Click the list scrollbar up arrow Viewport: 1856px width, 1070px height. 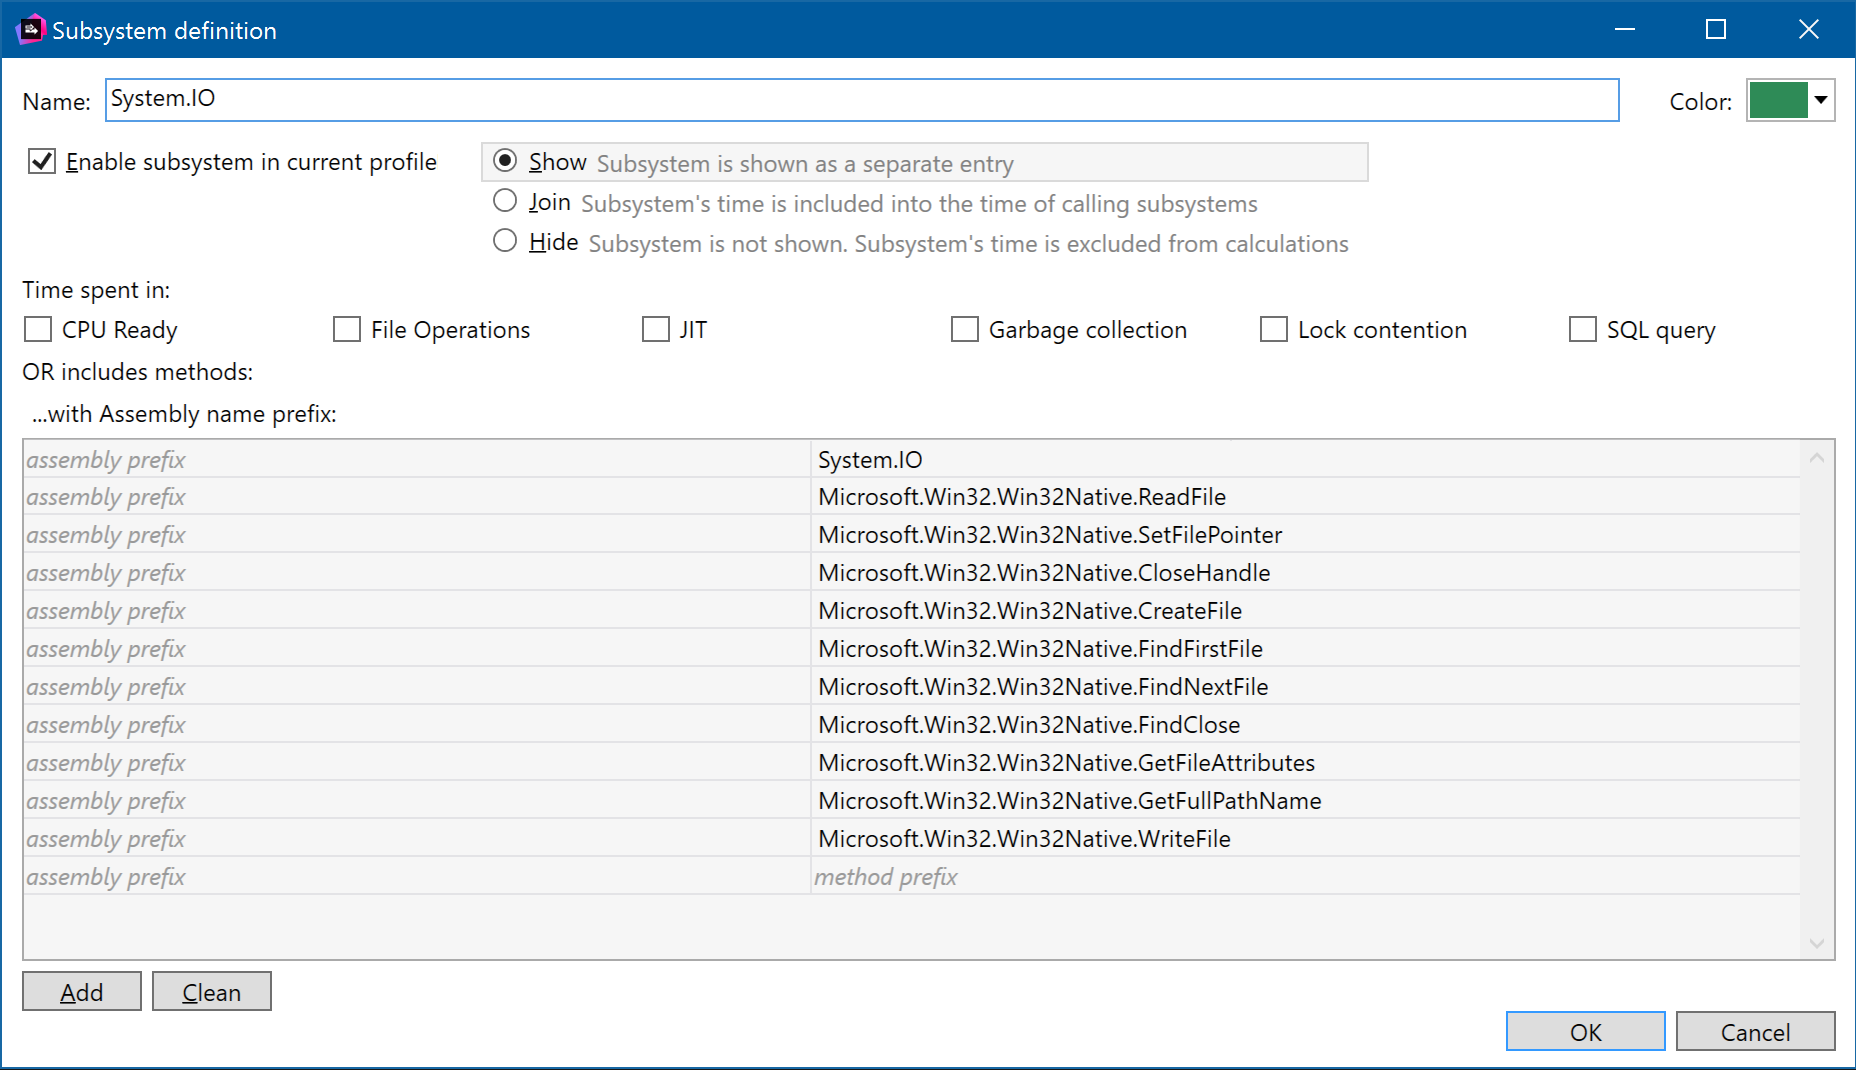(x=1817, y=458)
